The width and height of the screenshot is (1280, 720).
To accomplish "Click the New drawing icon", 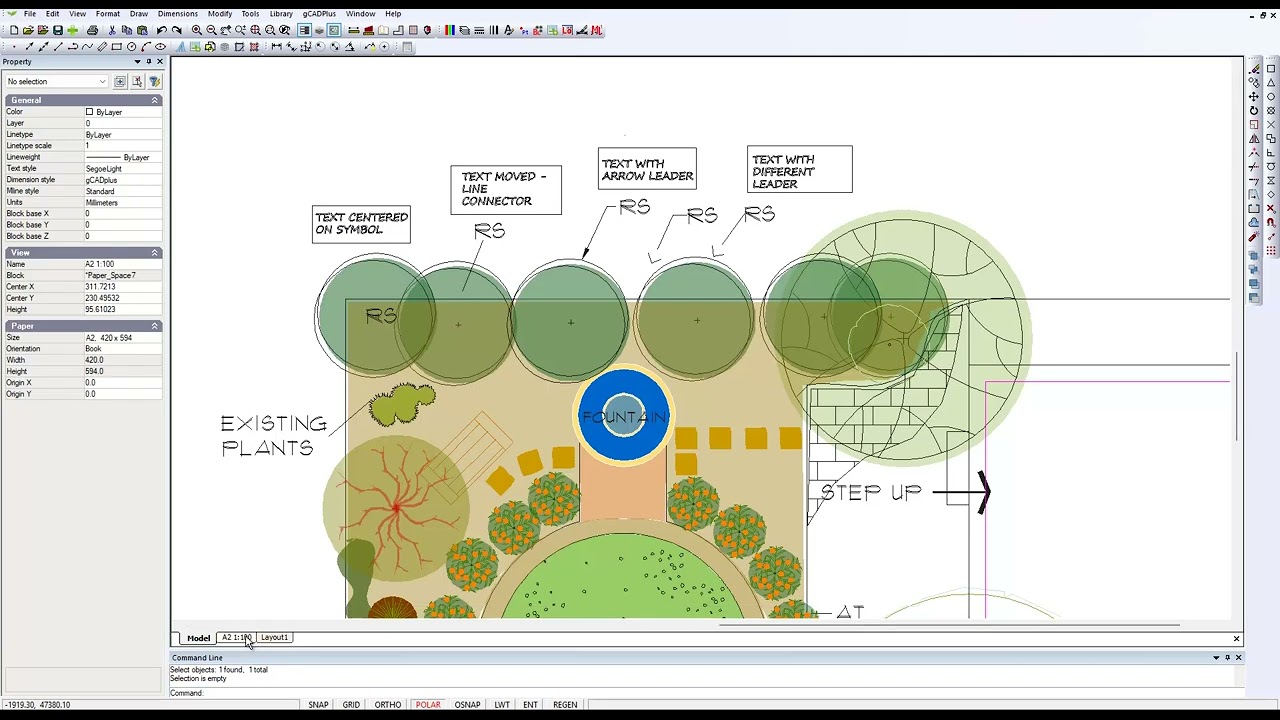I will (x=14, y=30).
